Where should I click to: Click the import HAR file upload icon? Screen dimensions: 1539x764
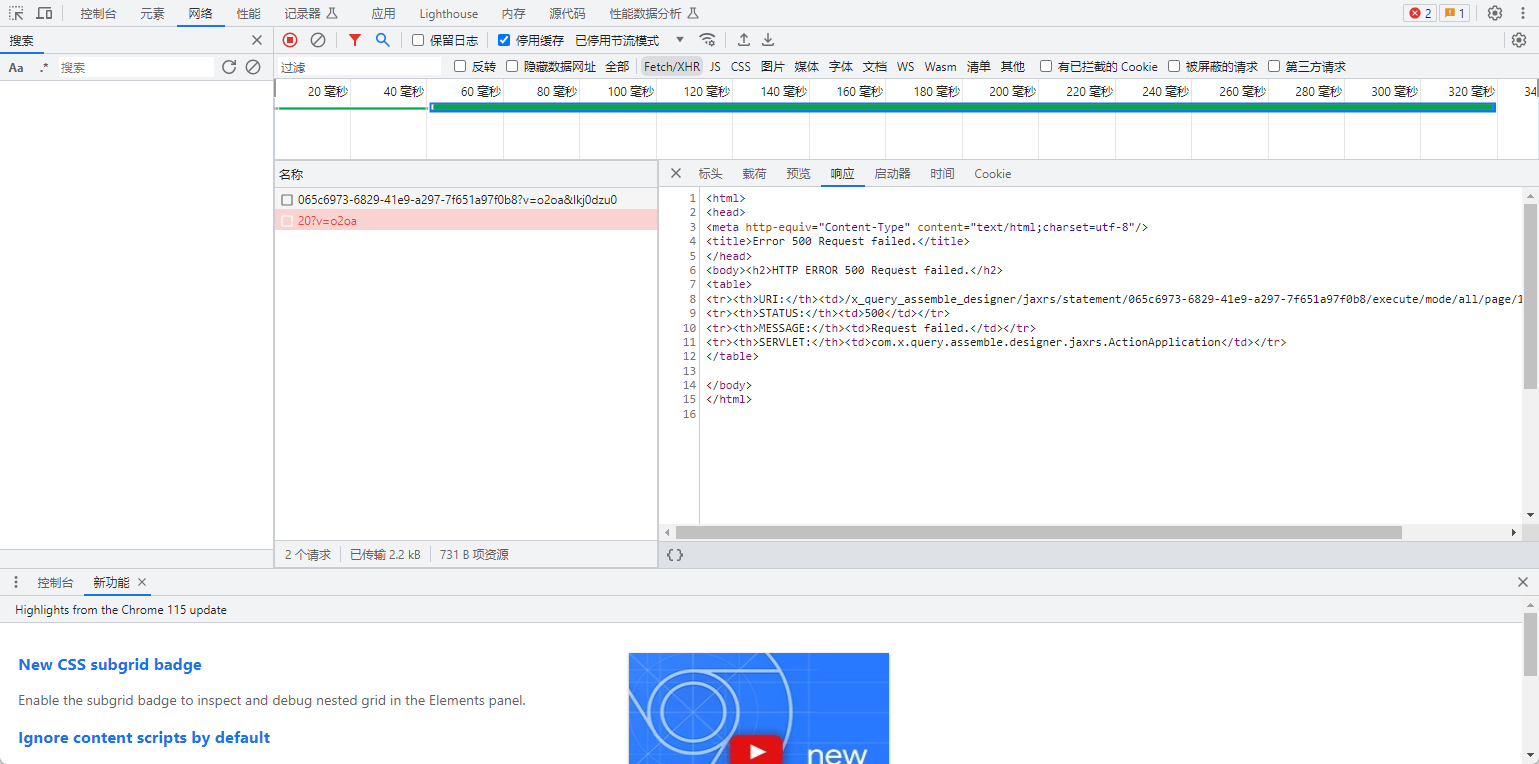(744, 40)
